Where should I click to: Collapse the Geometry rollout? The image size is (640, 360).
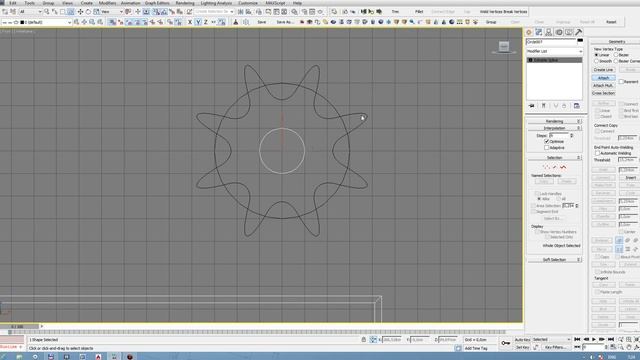[616, 42]
